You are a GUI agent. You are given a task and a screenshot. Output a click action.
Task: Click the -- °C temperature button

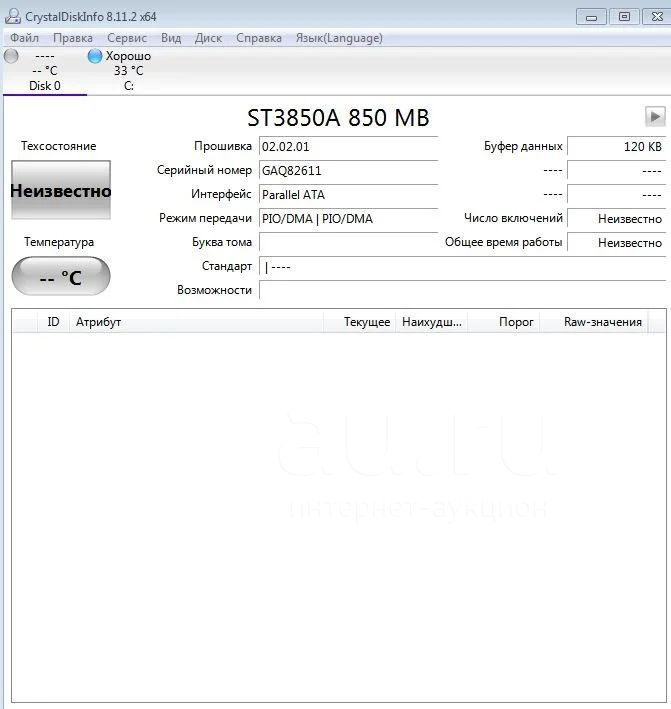click(61, 276)
